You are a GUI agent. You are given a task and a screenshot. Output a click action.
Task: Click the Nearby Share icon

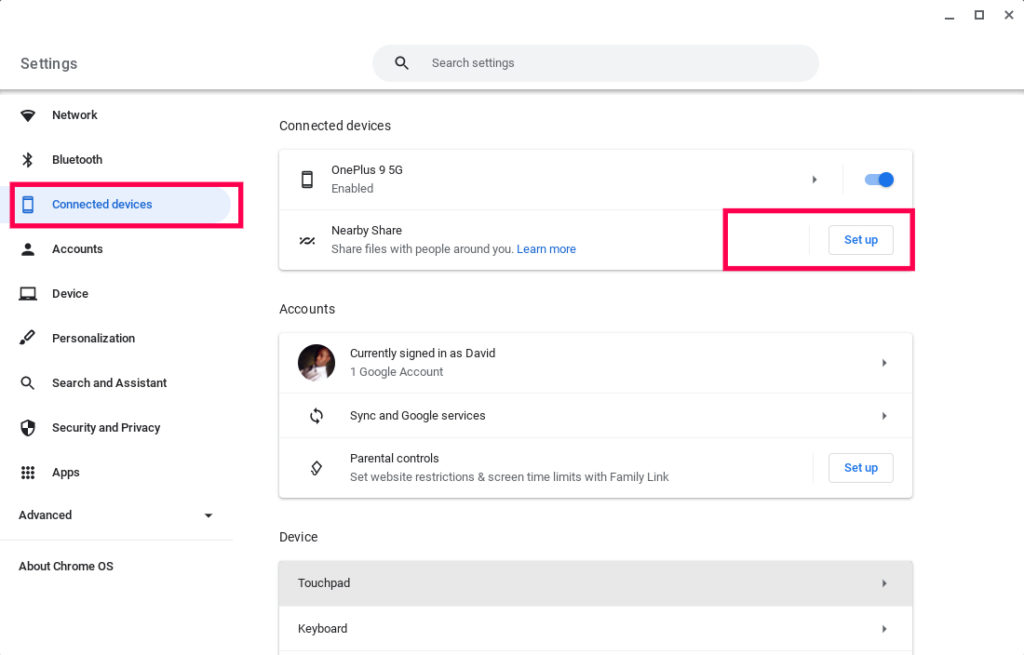click(x=307, y=240)
